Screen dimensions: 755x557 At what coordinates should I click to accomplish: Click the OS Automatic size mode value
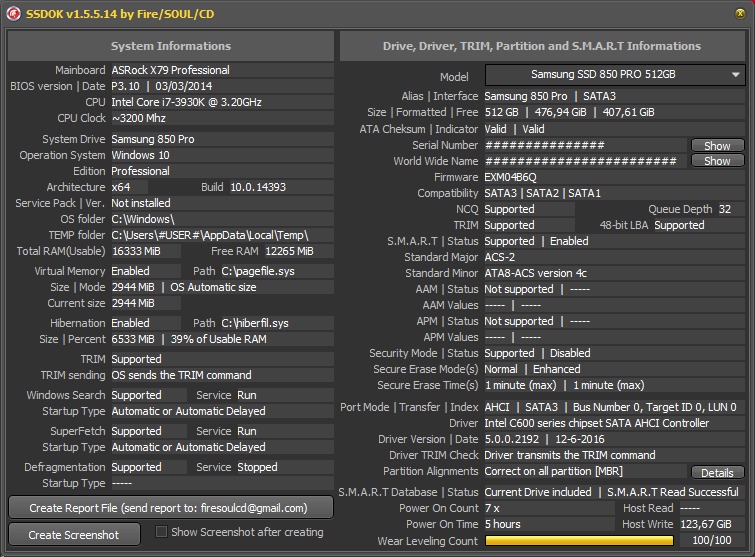[x=213, y=287]
